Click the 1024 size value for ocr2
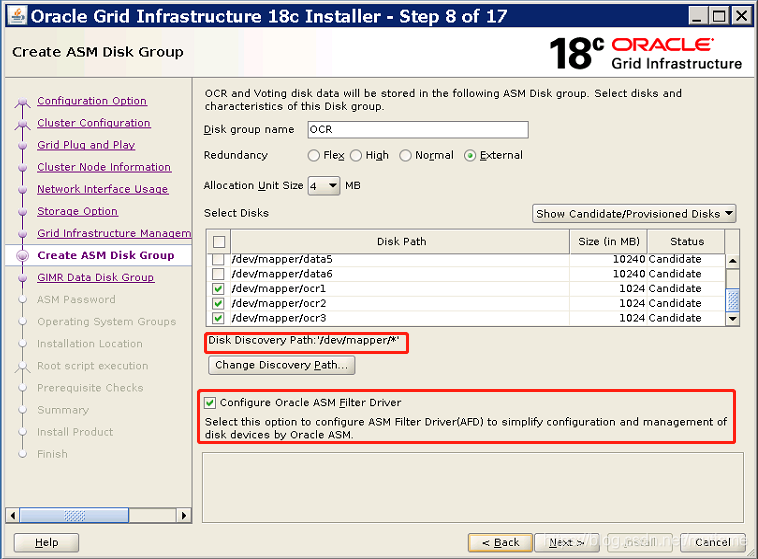This screenshot has width=758, height=559. tap(632, 303)
